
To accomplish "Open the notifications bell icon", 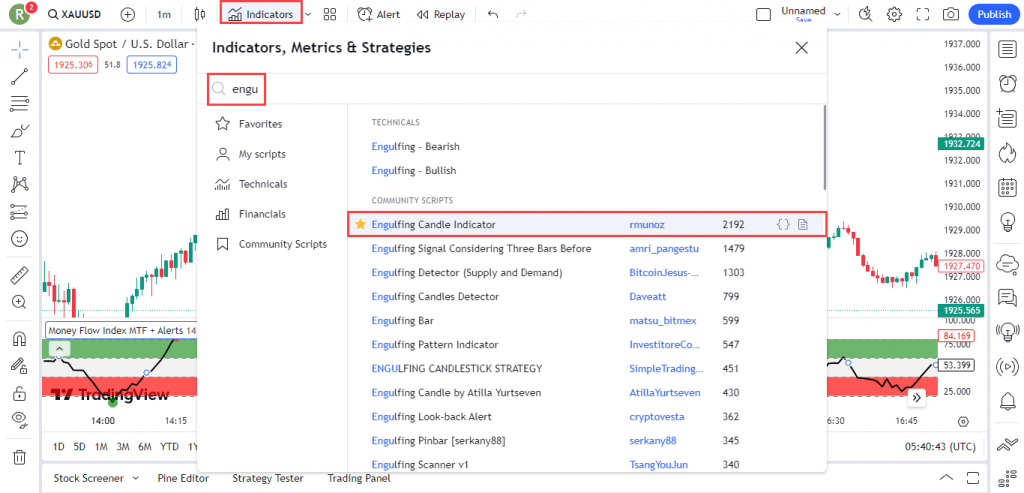I will (x=1008, y=400).
